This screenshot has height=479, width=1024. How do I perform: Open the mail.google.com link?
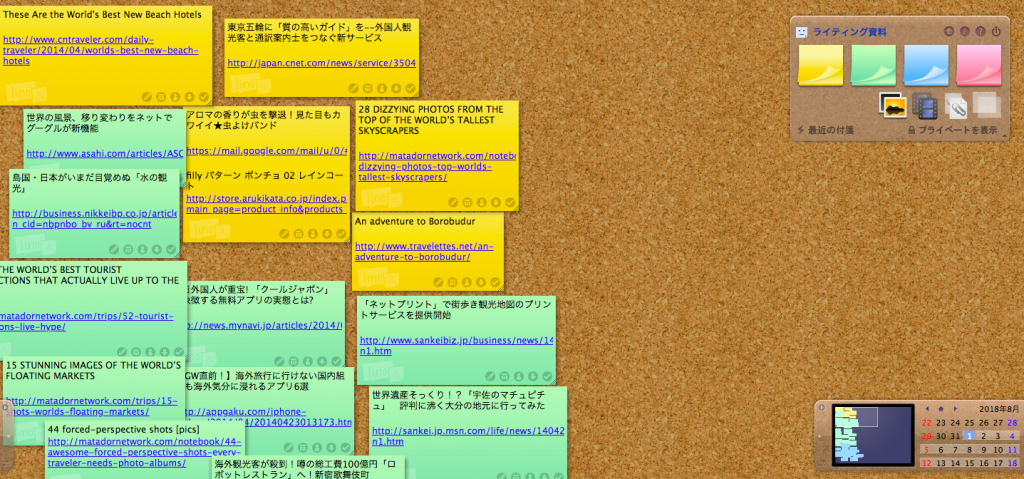pyautogui.click(x=266, y=150)
